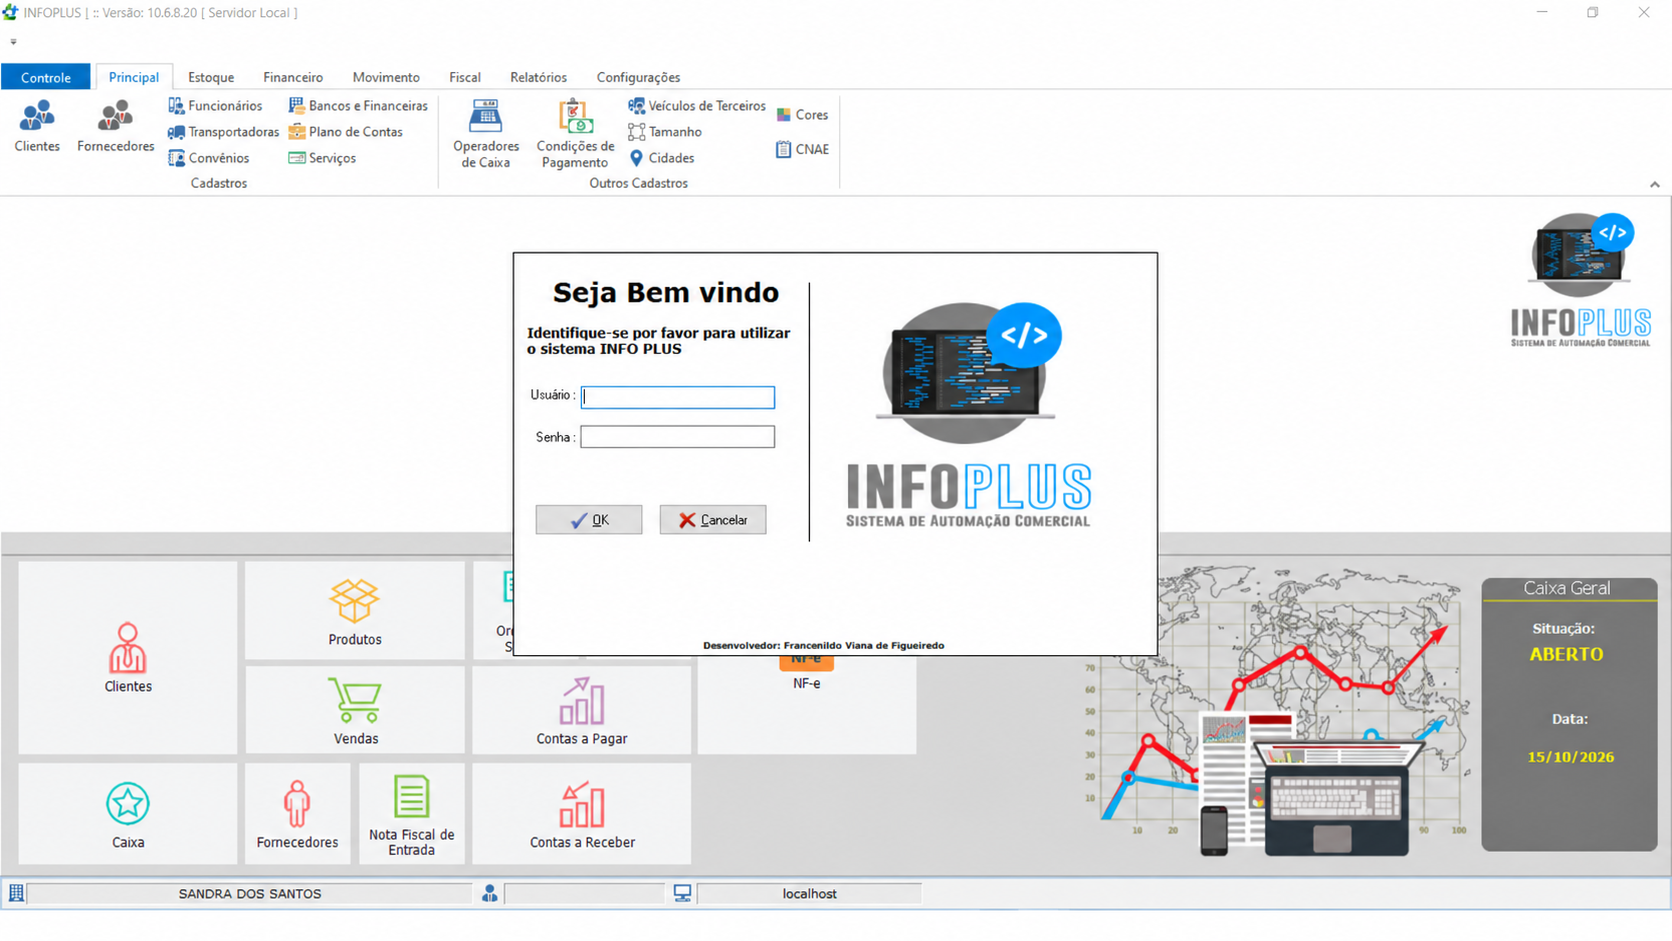Viewport: 1672px width, 941px height.
Task: Open the Clientes ribbon icon
Action: click(x=37, y=126)
